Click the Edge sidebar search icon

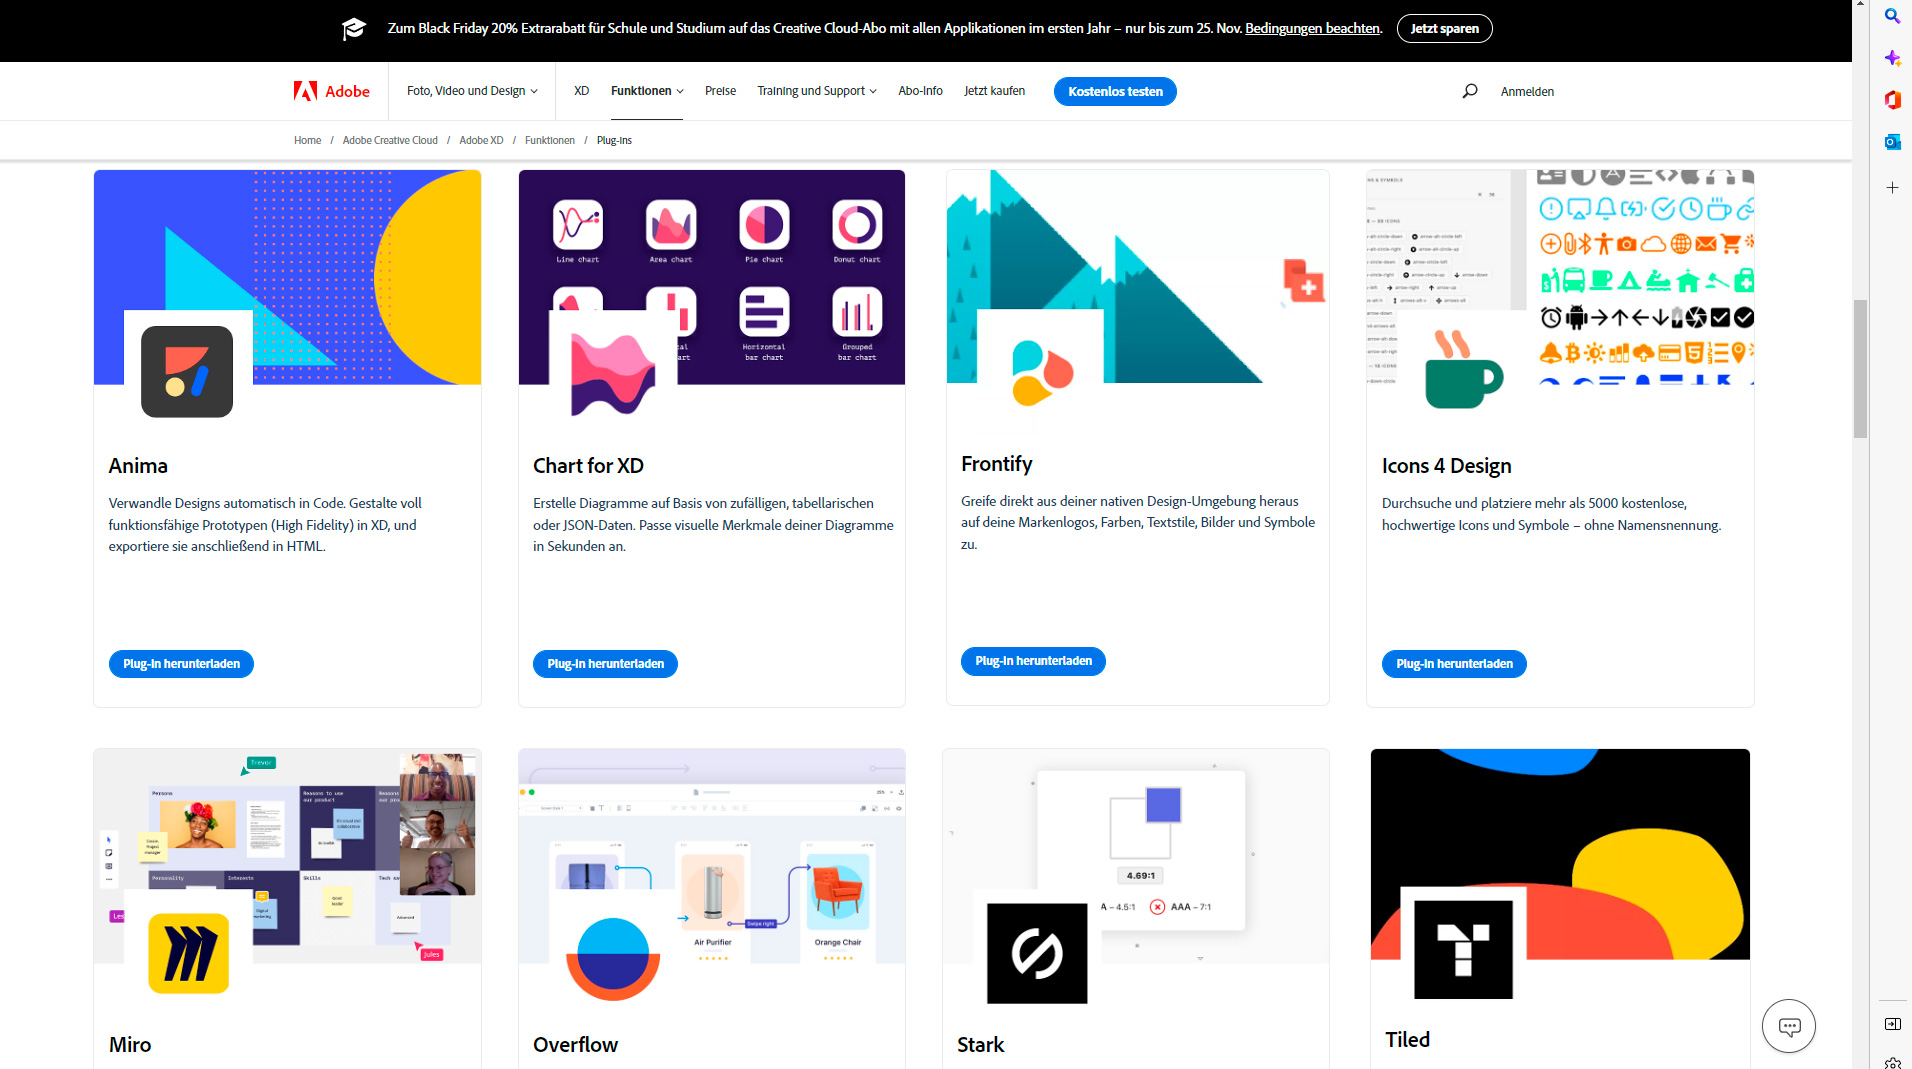pyautogui.click(x=1892, y=15)
